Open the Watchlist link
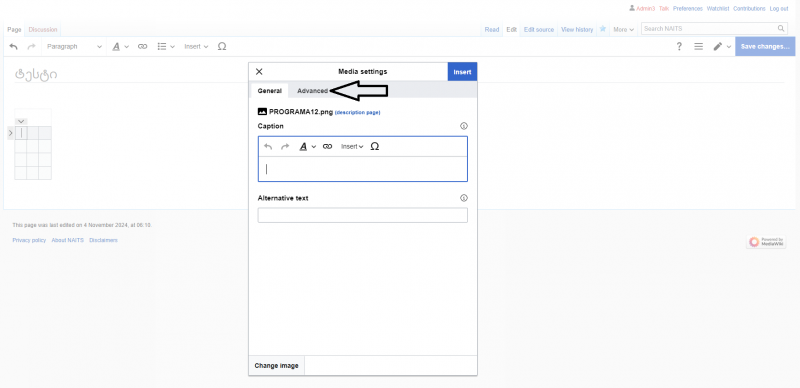This screenshot has height=388, width=800. point(718,9)
